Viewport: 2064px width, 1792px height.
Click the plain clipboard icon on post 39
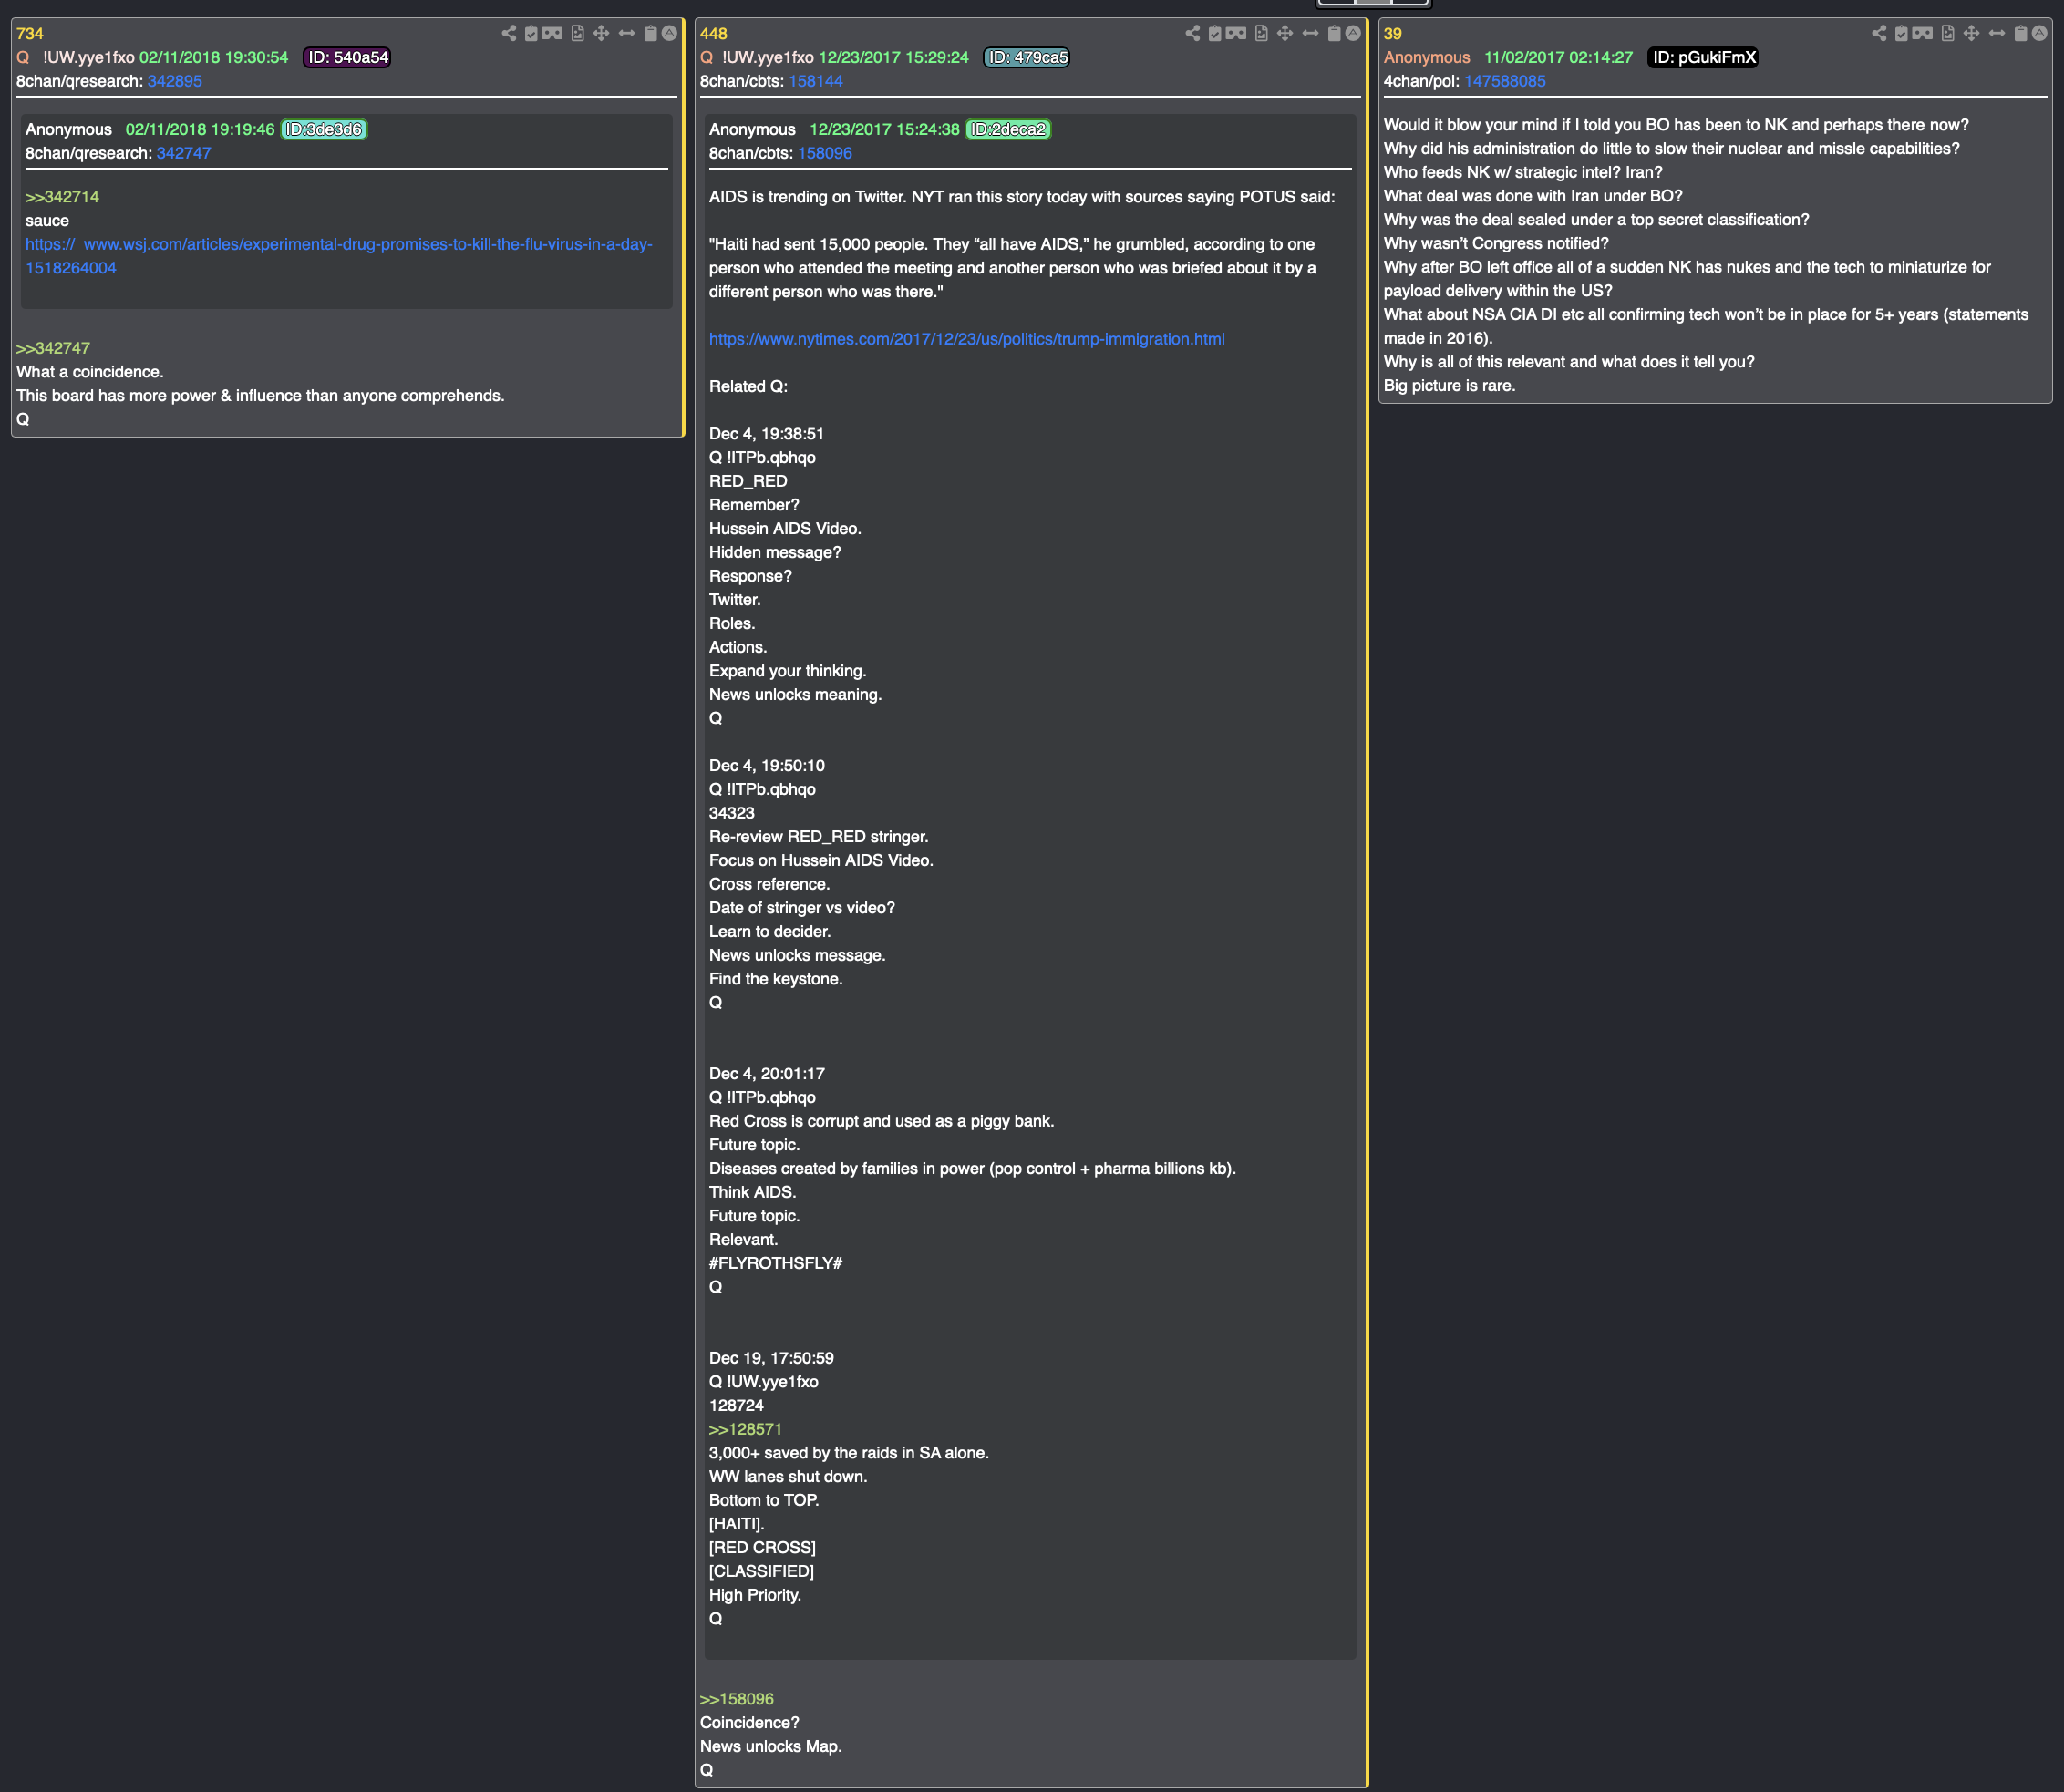tap(2020, 33)
